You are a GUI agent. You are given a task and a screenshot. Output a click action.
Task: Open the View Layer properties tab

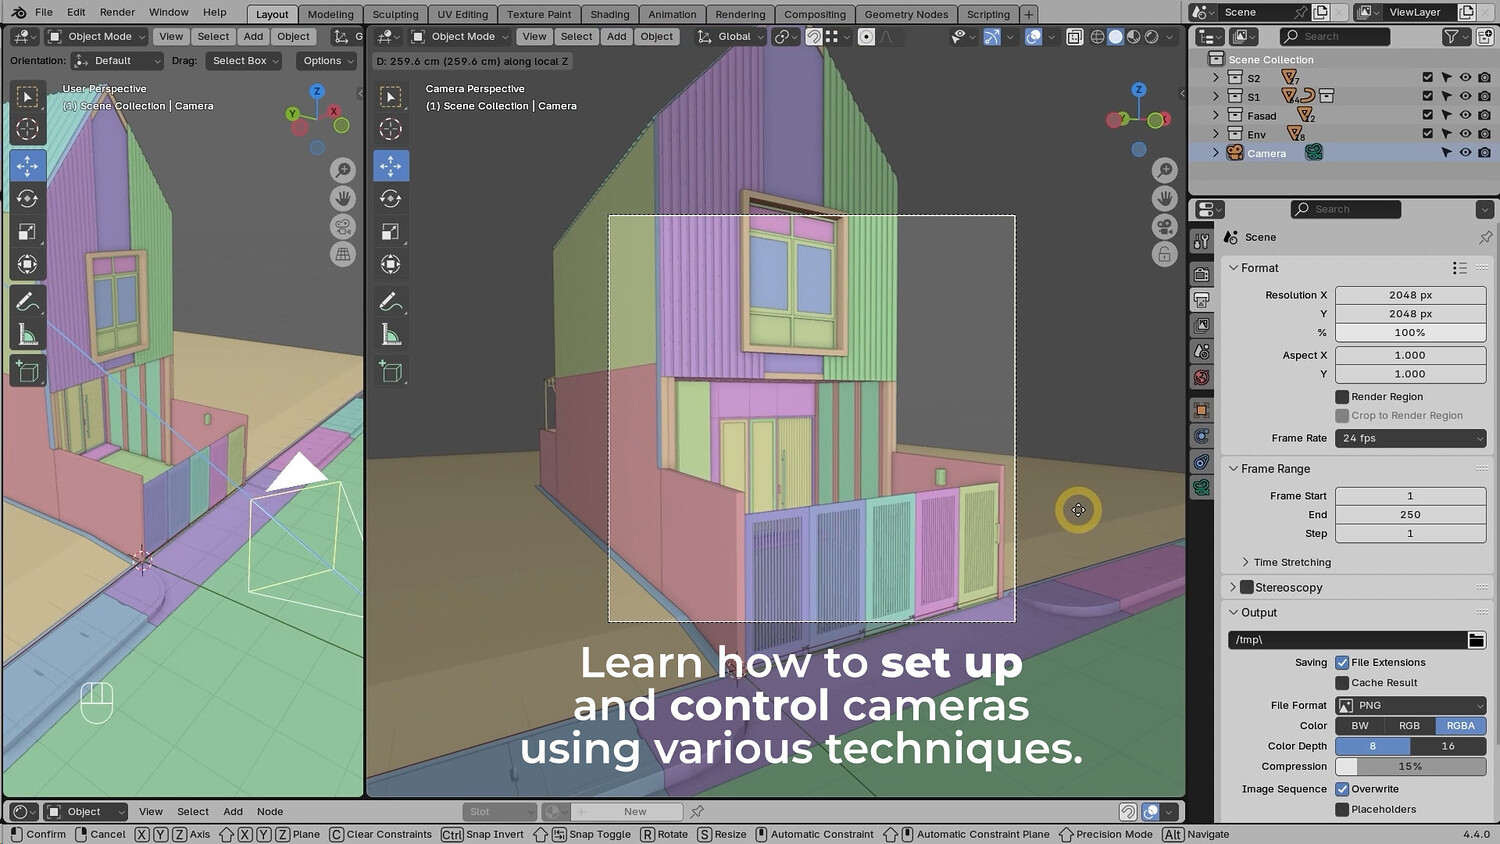(x=1202, y=326)
